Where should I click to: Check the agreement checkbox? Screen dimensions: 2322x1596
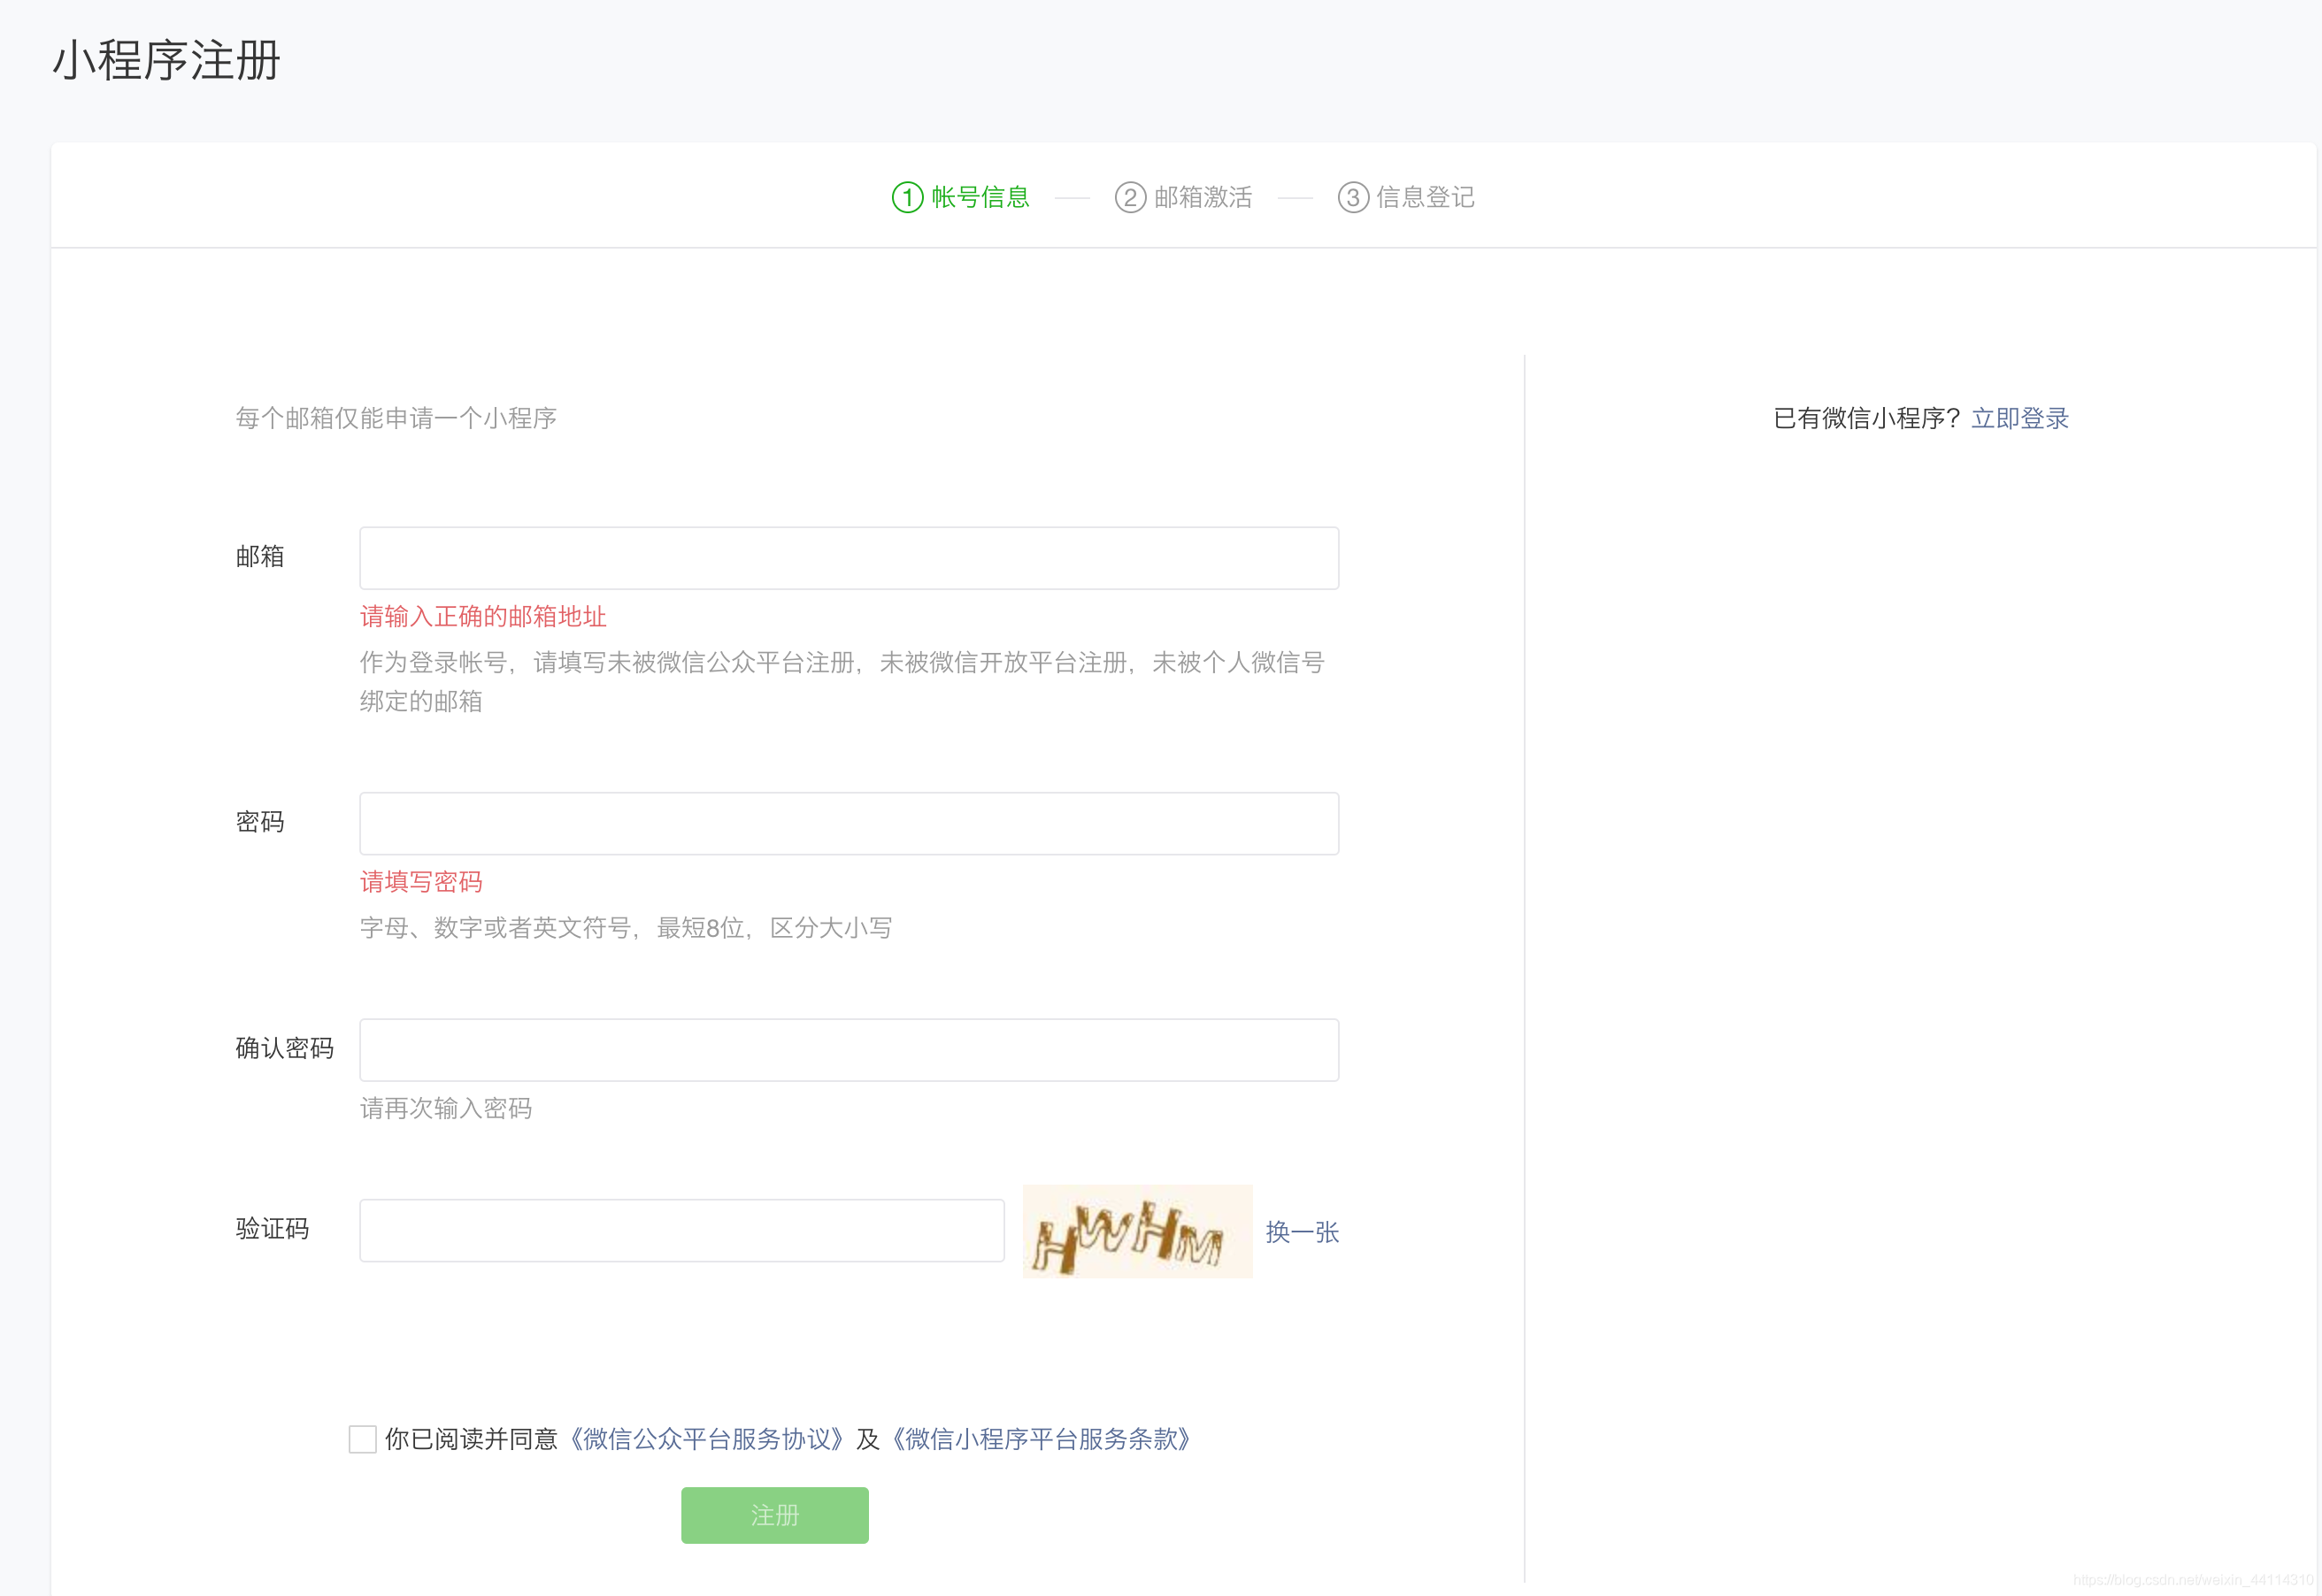click(362, 1439)
